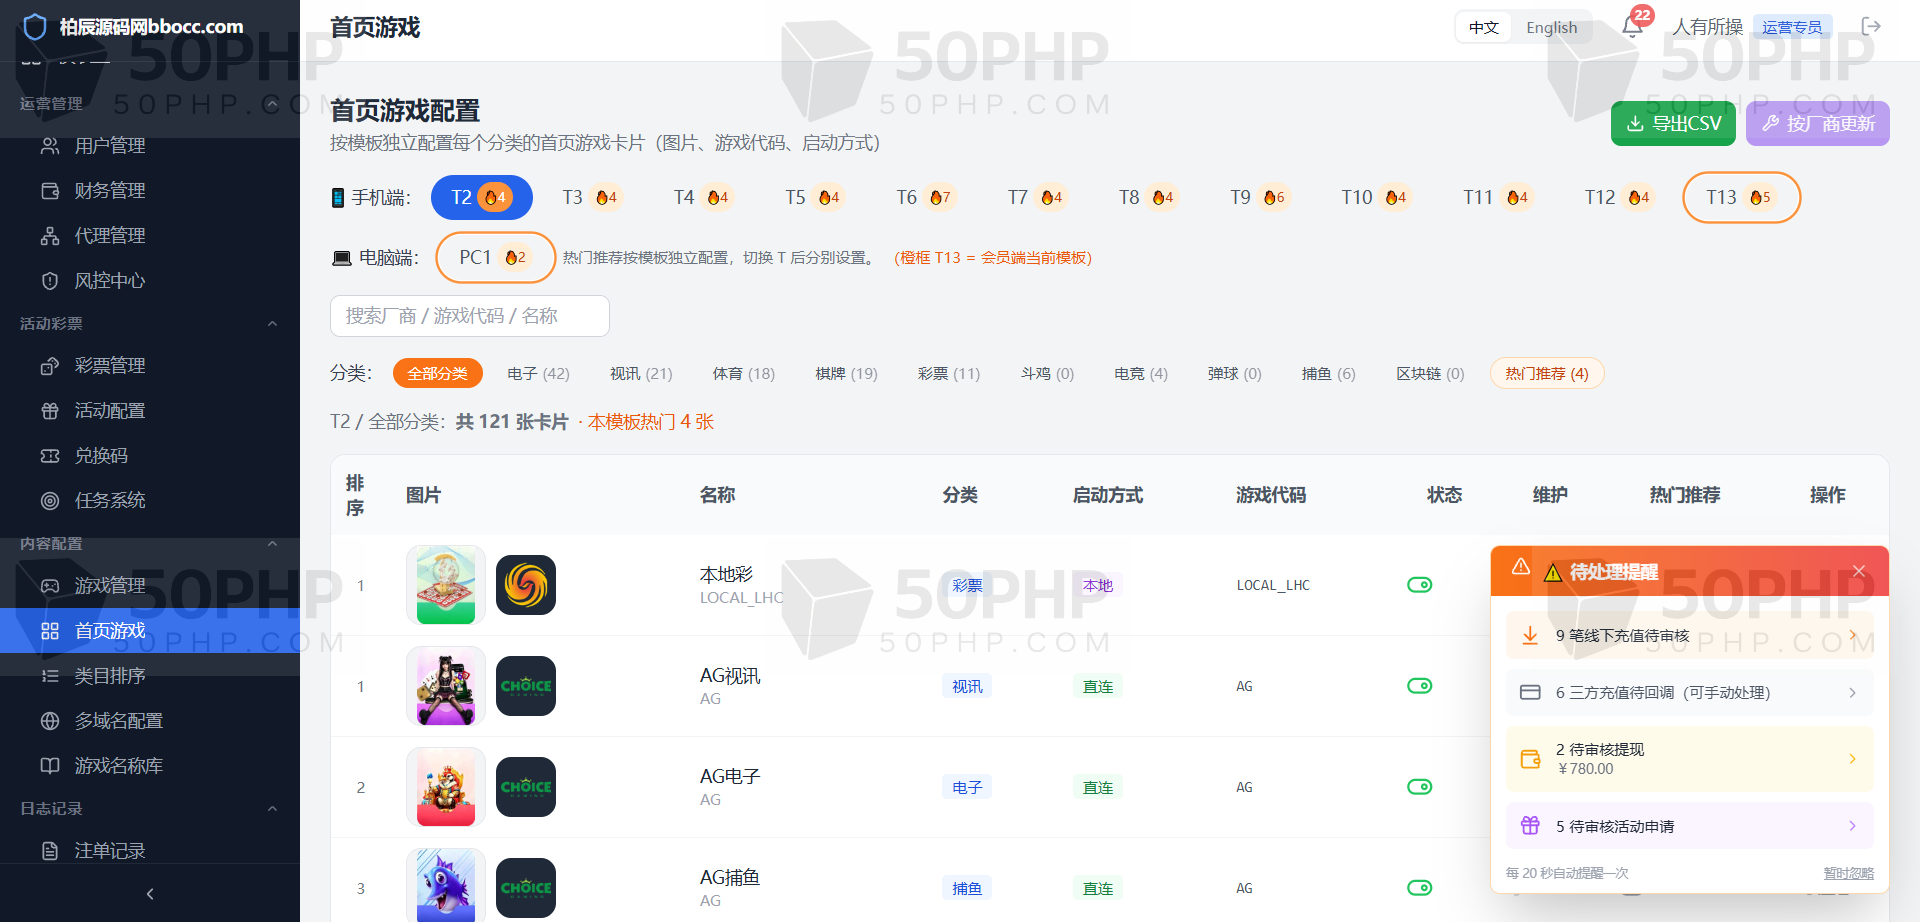Screen dimensions: 1920x922
Task: Open the 6 三方充值待回调 reminder
Action: pyautogui.click(x=1689, y=692)
